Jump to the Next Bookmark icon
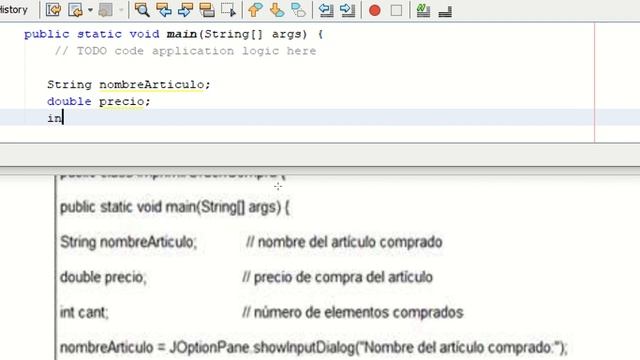The width and height of the screenshot is (640, 360). pyautogui.click(x=277, y=10)
